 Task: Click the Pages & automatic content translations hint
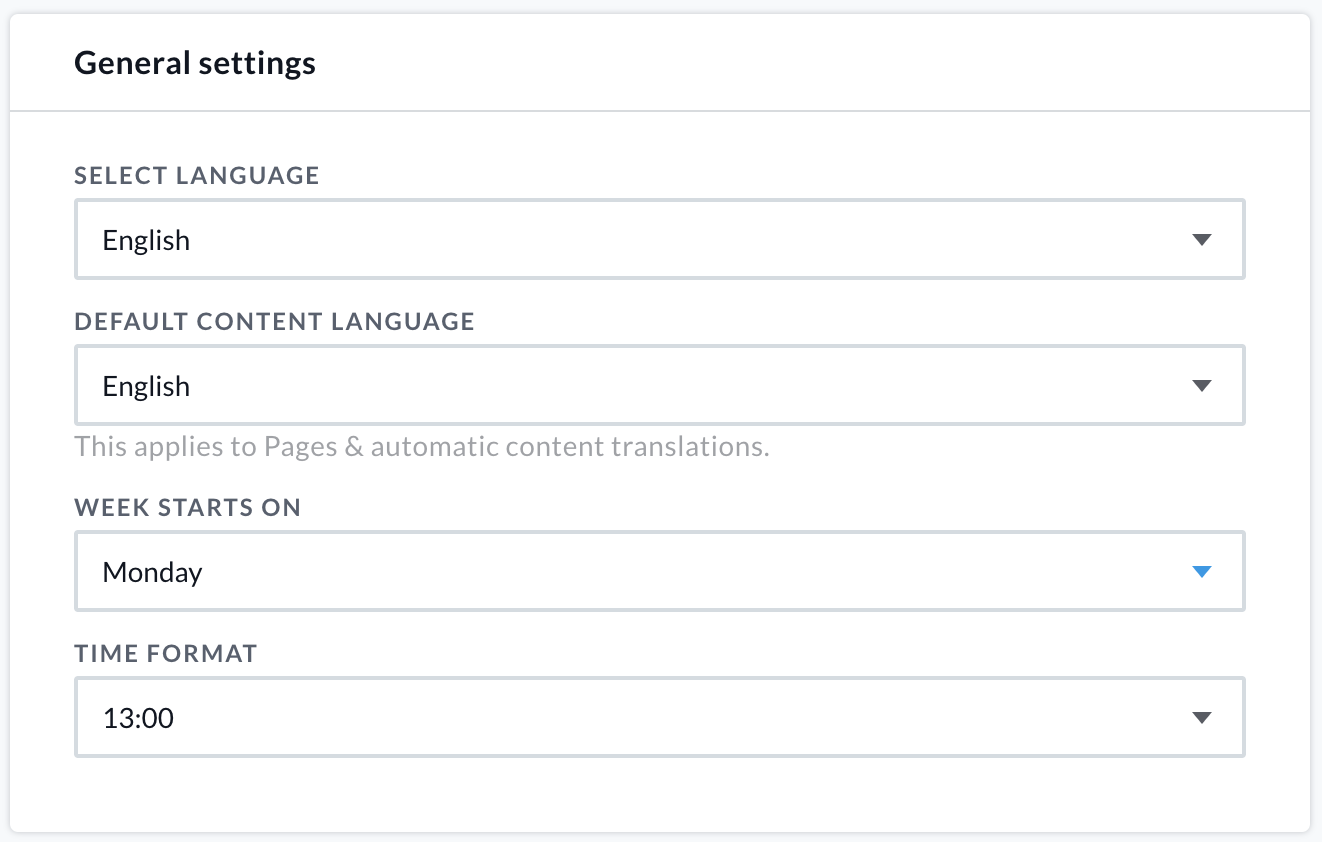point(421,446)
